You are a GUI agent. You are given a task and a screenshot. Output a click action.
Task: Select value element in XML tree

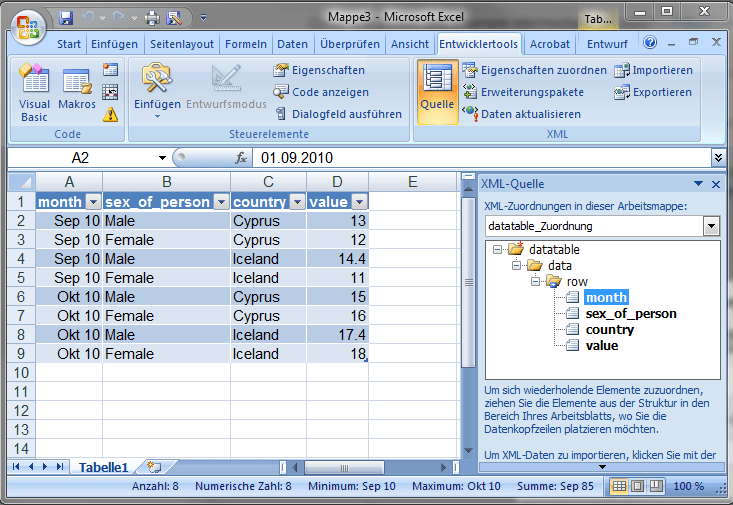pos(602,346)
